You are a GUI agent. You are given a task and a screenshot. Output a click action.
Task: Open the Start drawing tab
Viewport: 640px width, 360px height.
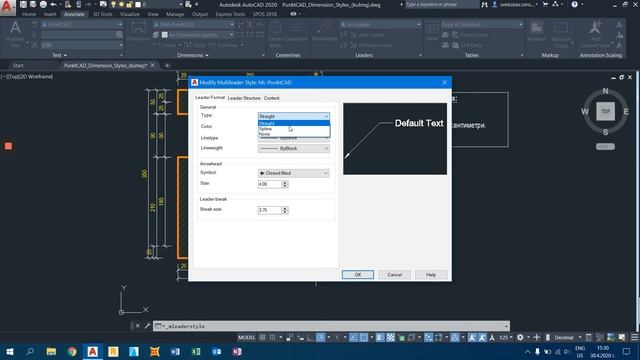click(18, 65)
